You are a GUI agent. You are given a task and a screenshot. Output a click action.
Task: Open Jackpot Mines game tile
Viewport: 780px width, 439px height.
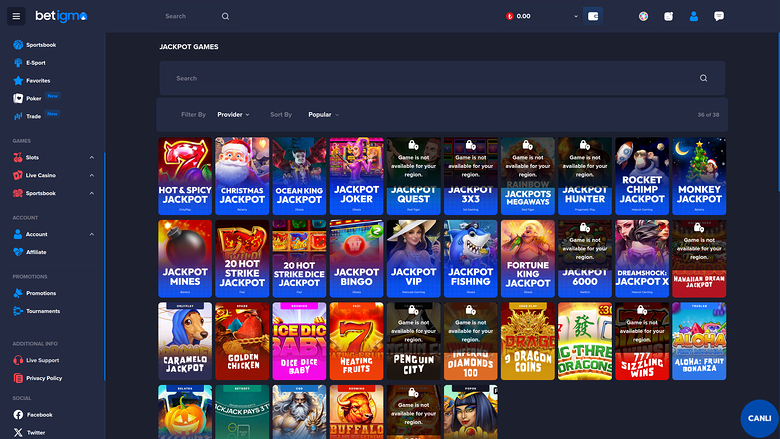click(x=185, y=259)
